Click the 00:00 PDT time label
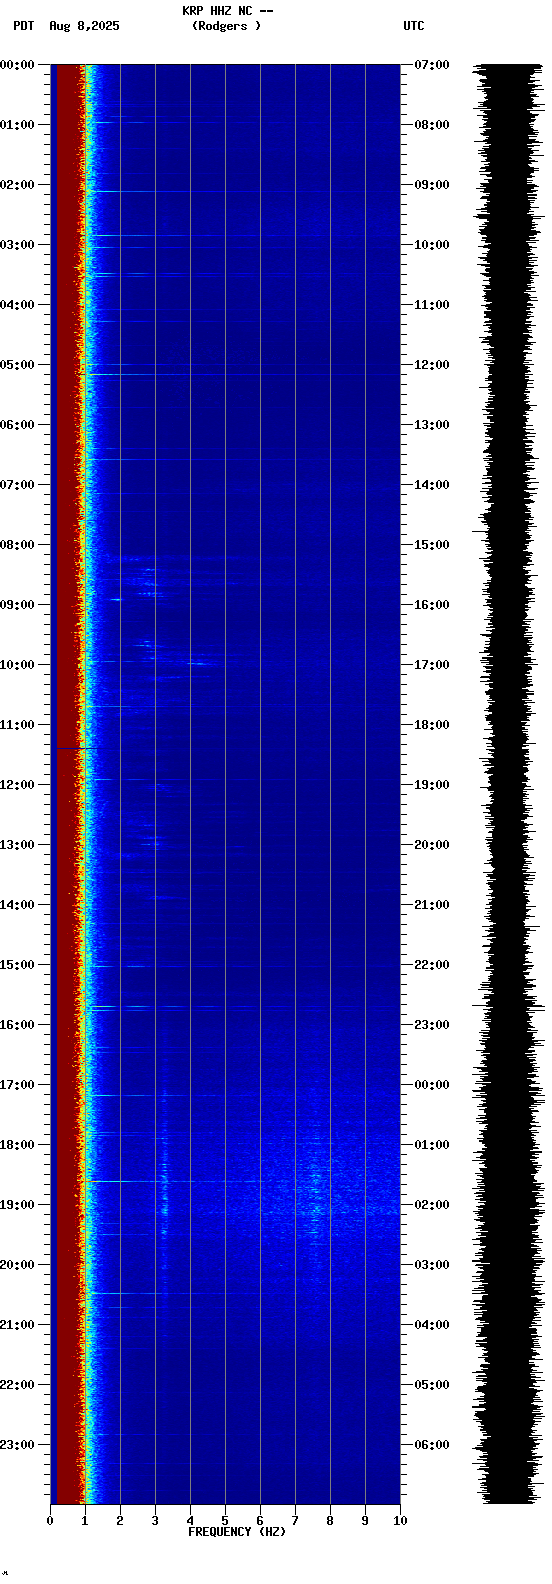This screenshot has height=1584, width=552. 17,65
